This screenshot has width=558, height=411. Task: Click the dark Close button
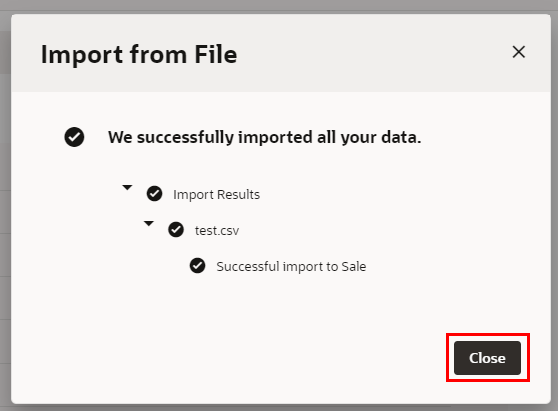tap(487, 358)
